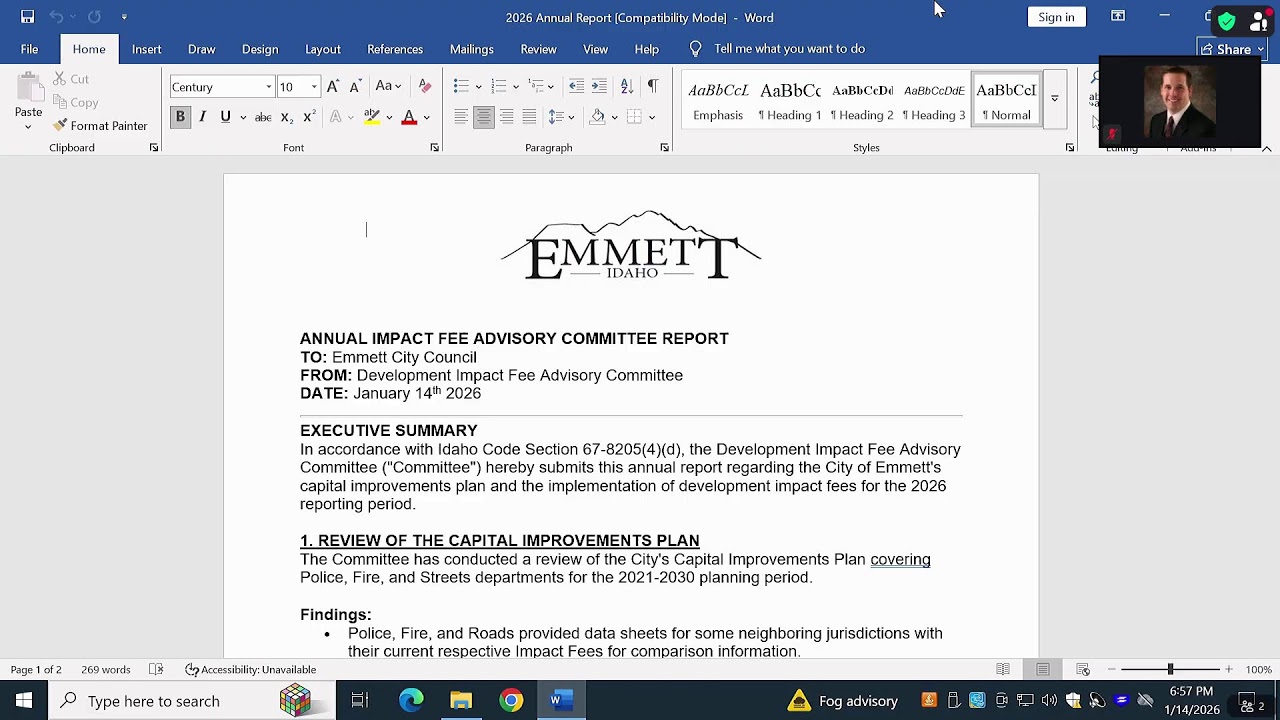This screenshot has height=720, width=1280.
Task: Switch to Insert tab
Action: 146,49
